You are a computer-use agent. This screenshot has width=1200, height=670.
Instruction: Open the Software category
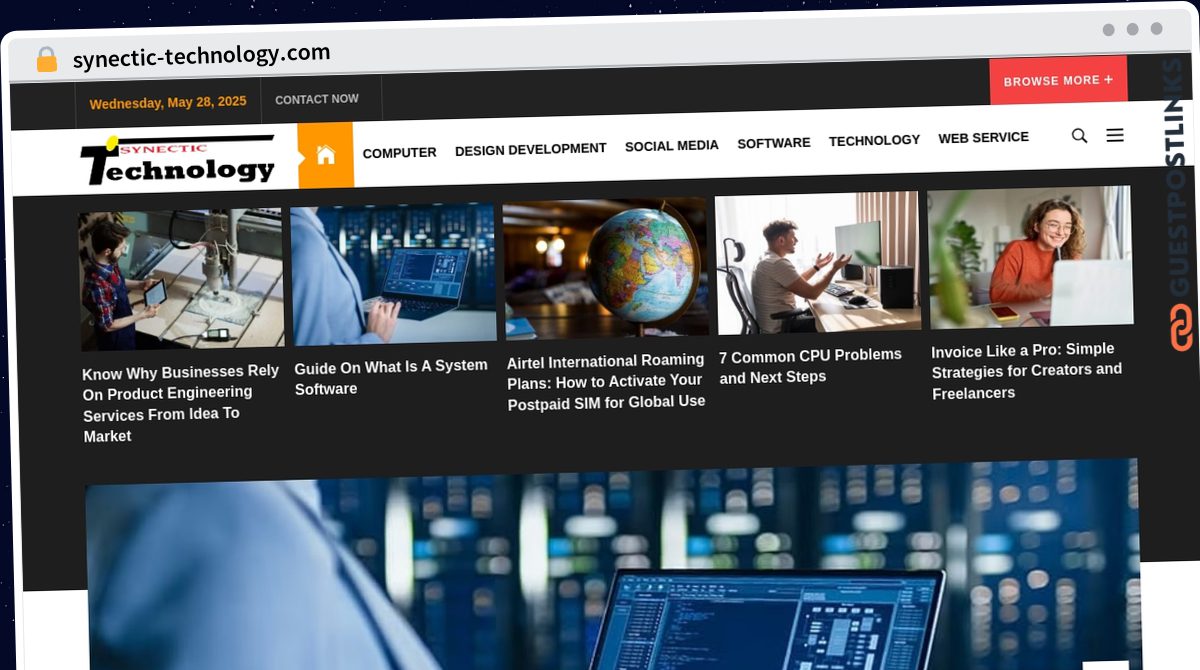[773, 143]
